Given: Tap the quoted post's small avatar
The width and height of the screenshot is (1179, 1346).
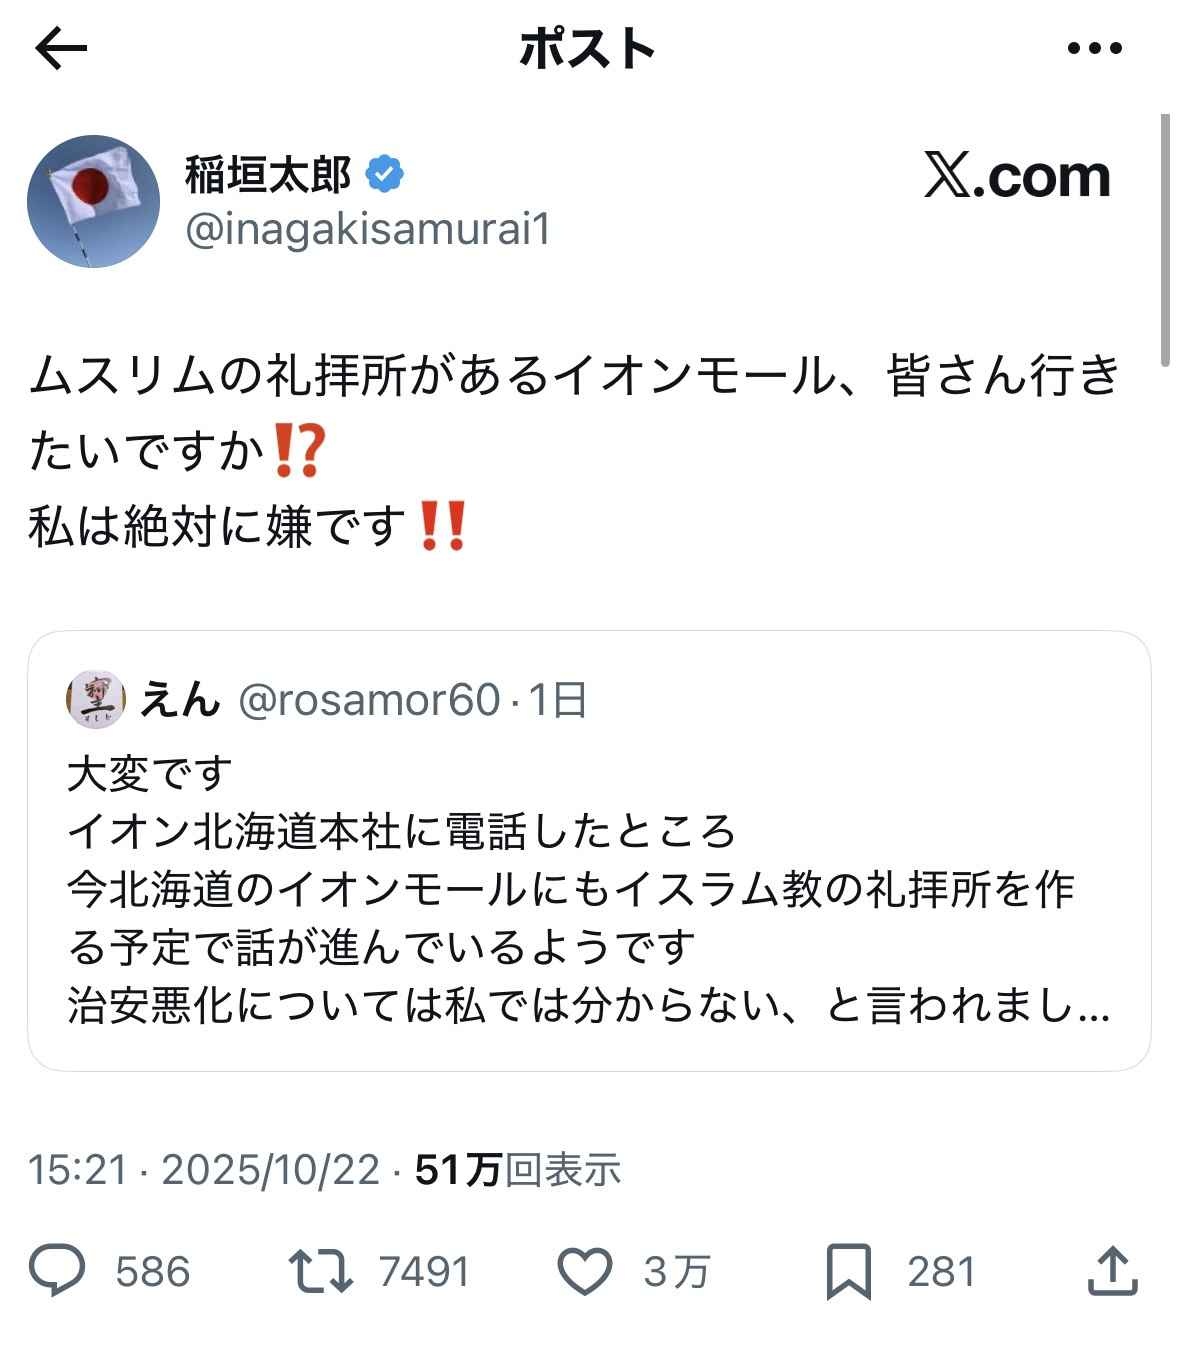Looking at the screenshot, I should tap(95, 700).
